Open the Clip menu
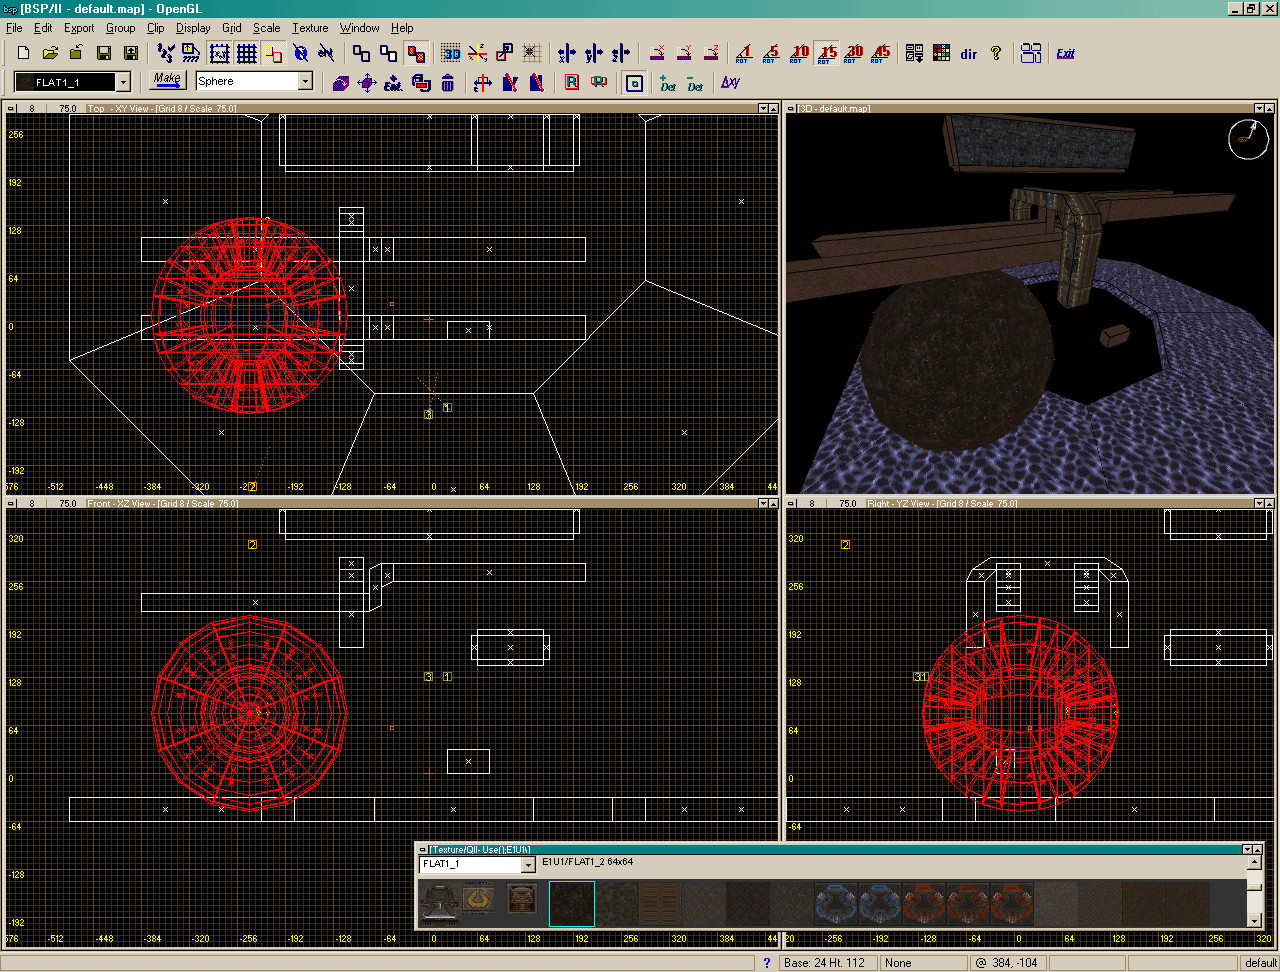Viewport: 1280px width, 972px height. pyautogui.click(x=156, y=28)
